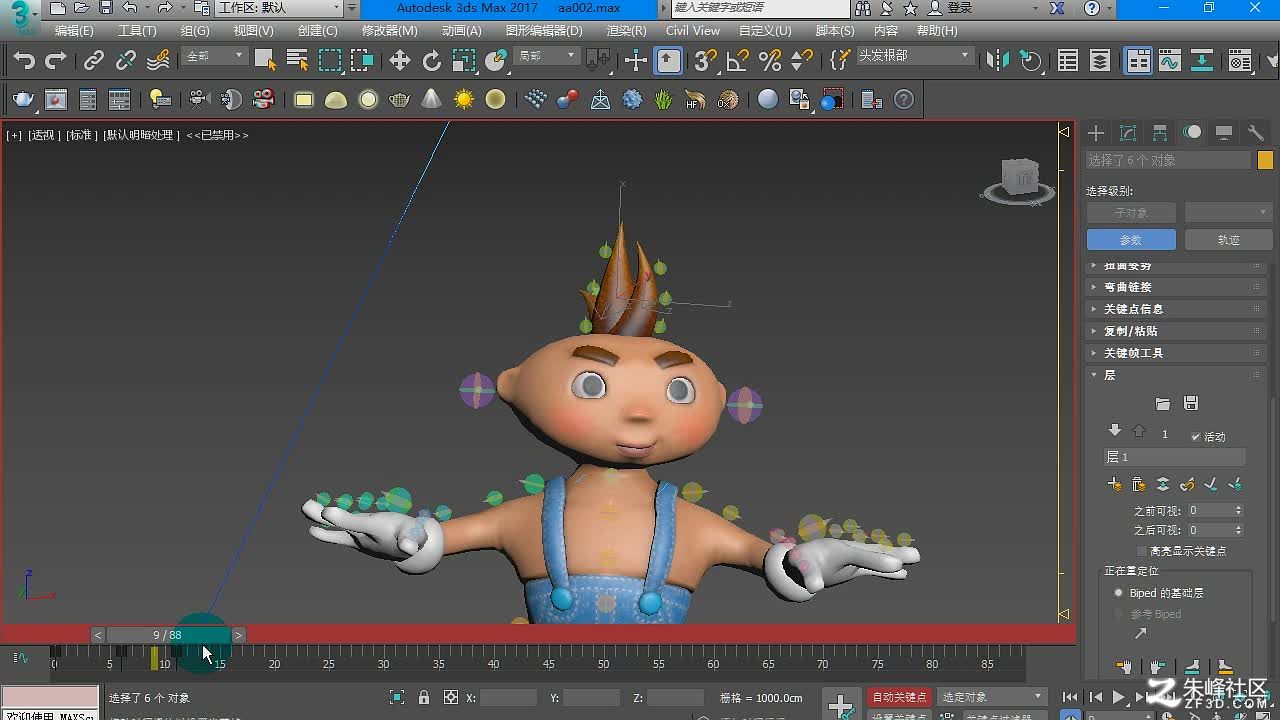
Task: Open the Civil View menu
Action: (x=693, y=31)
